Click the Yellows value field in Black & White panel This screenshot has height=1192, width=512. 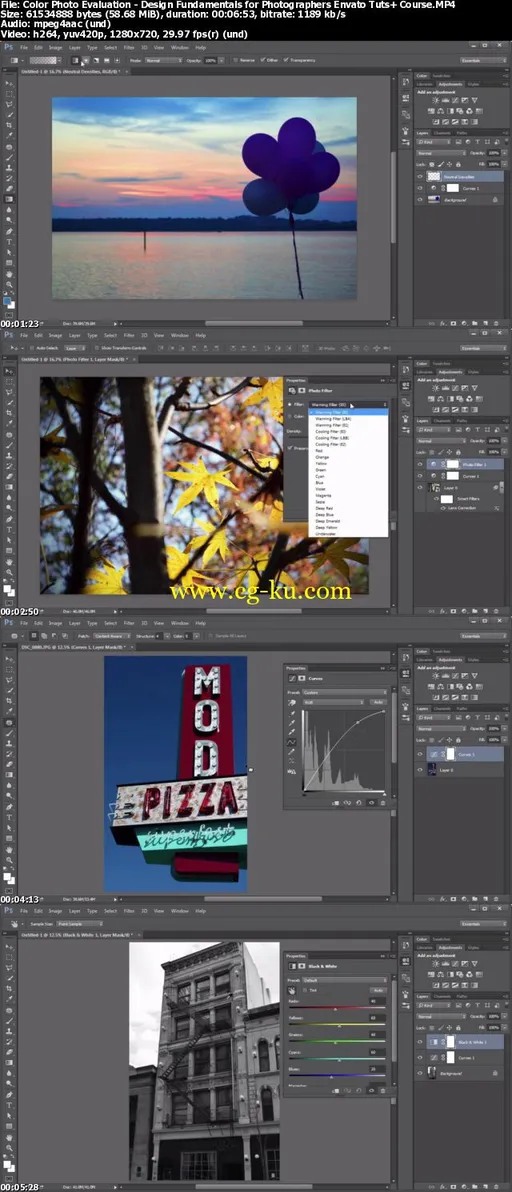377,1018
